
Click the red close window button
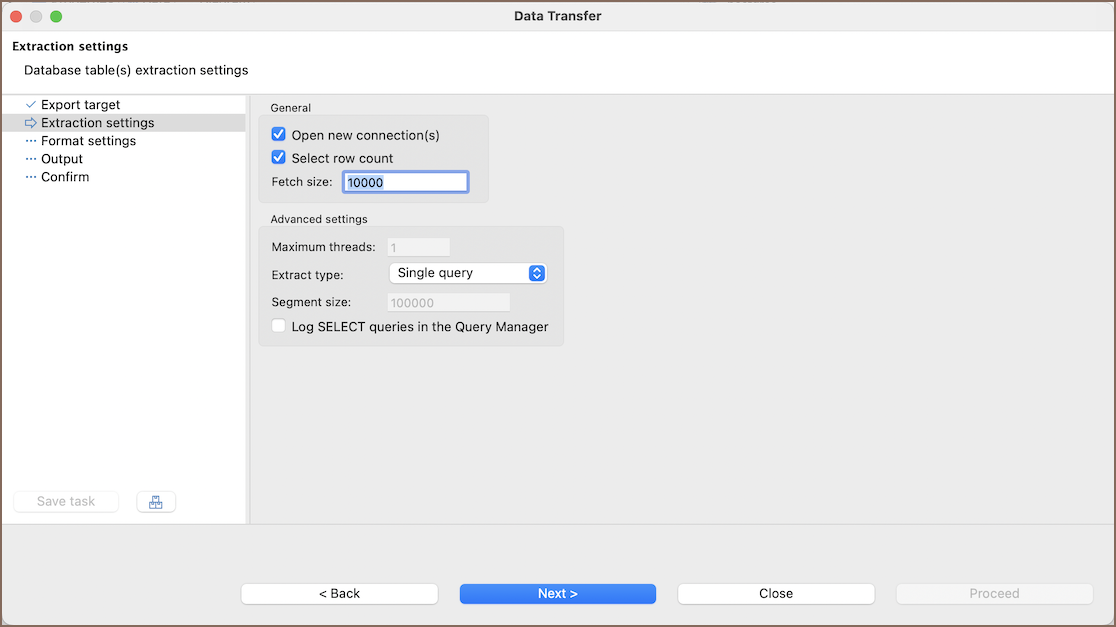click(16, 16)
